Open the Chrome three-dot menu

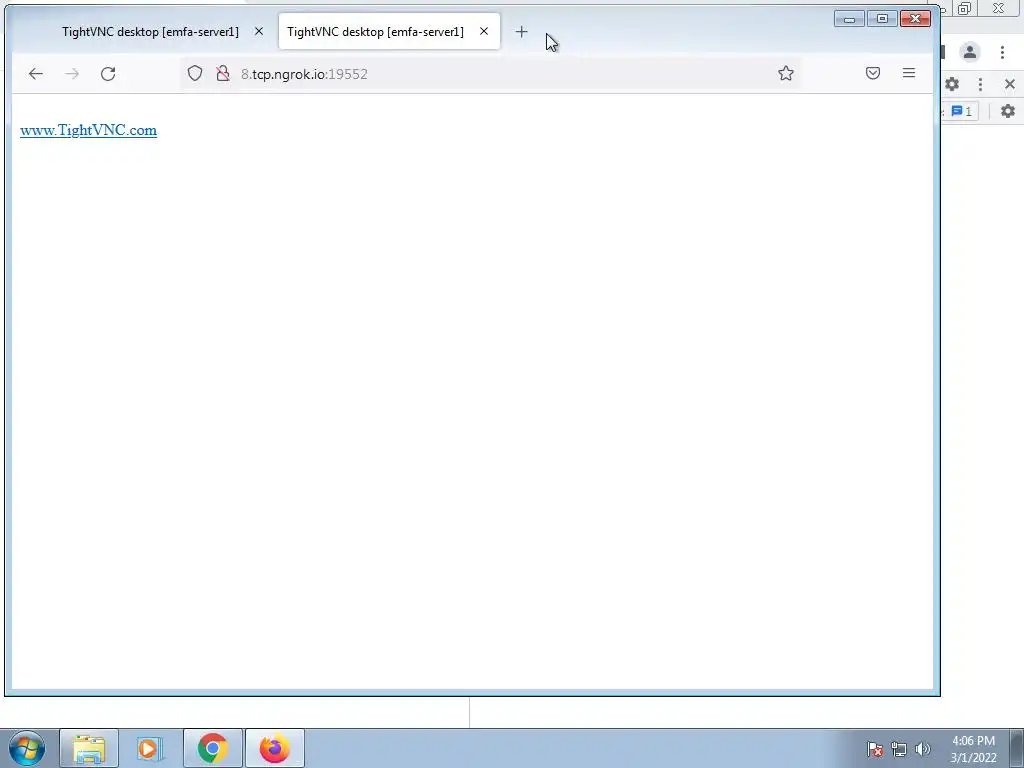[x=1002, y=52]
